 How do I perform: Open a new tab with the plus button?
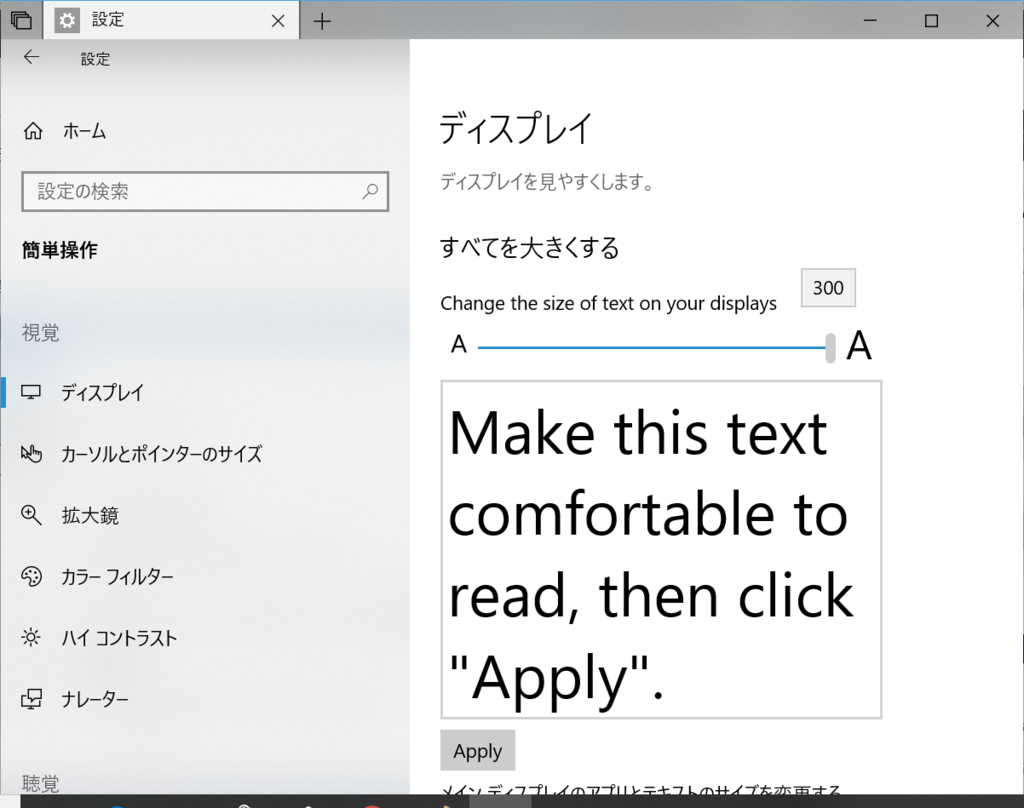pyautogui.click(x=322, y=20)
